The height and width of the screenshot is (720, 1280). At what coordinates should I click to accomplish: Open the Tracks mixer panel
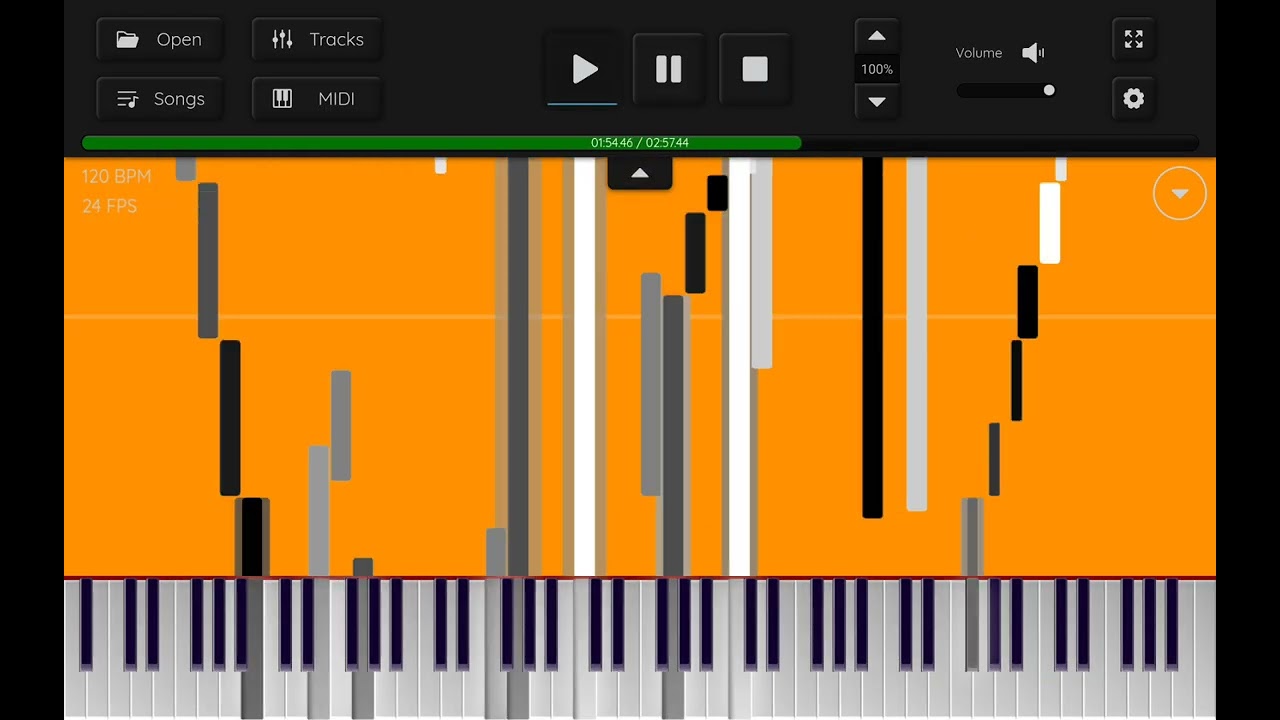pos(317,40)
